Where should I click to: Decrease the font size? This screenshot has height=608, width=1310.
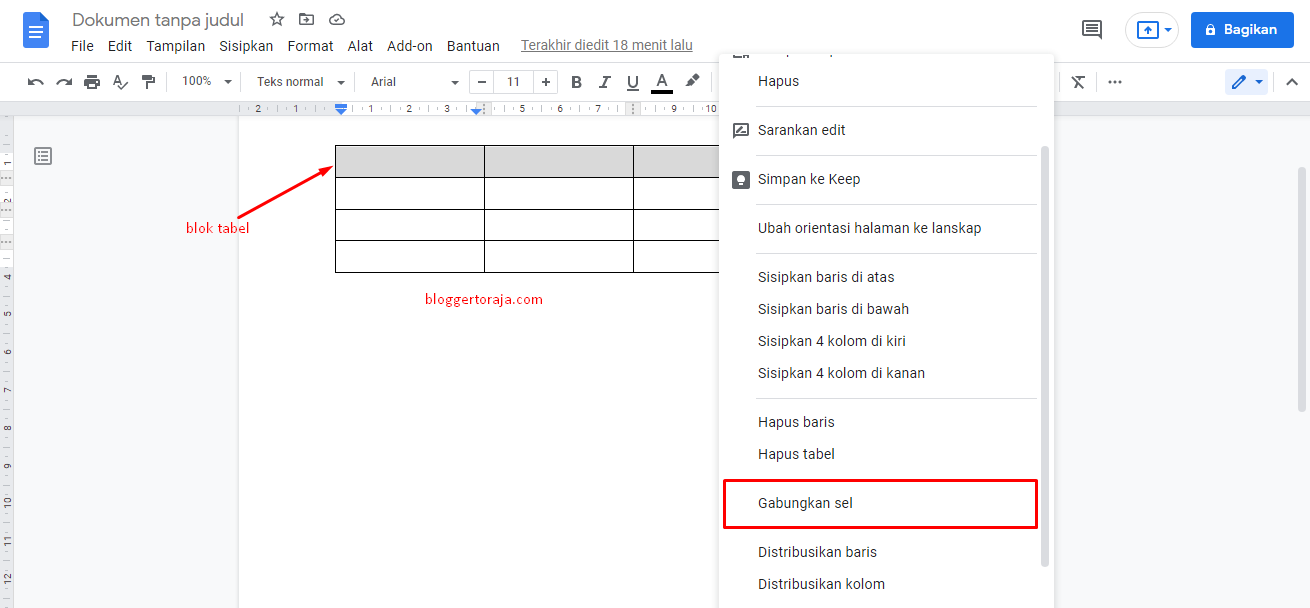pyautogui.click(x=482, y=82)
